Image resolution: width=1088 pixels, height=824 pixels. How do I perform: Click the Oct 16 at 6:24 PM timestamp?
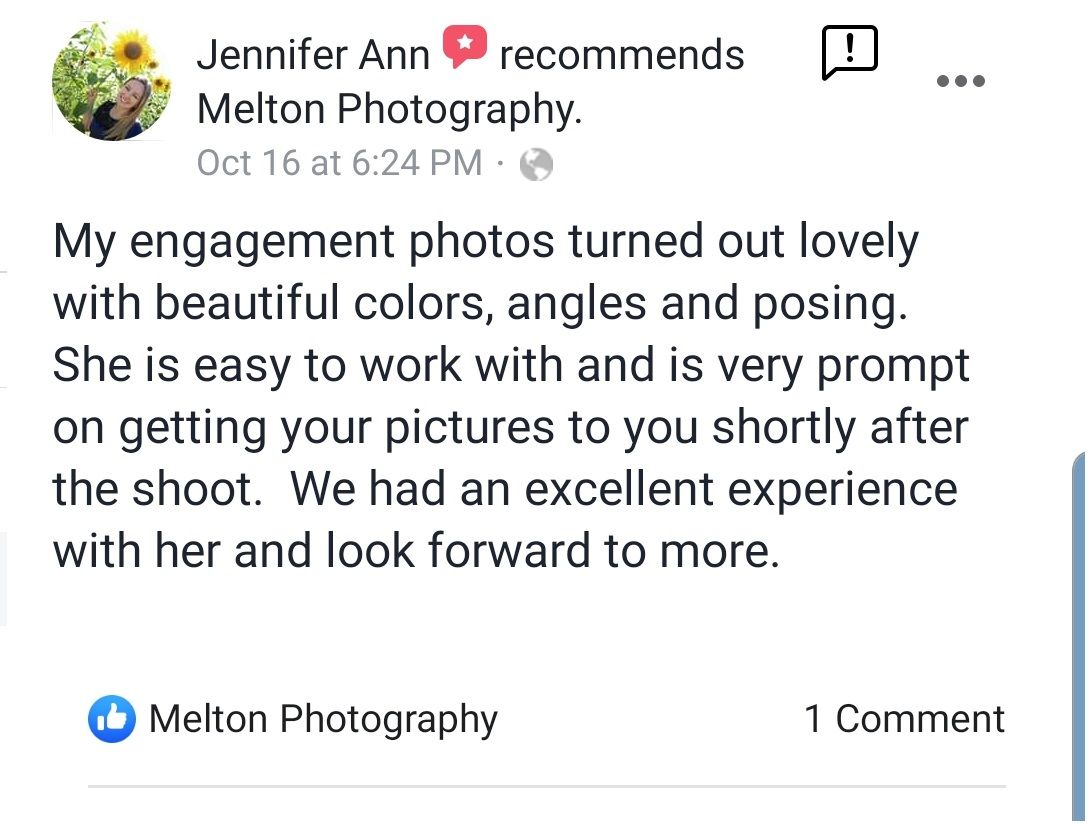(340, 163)
